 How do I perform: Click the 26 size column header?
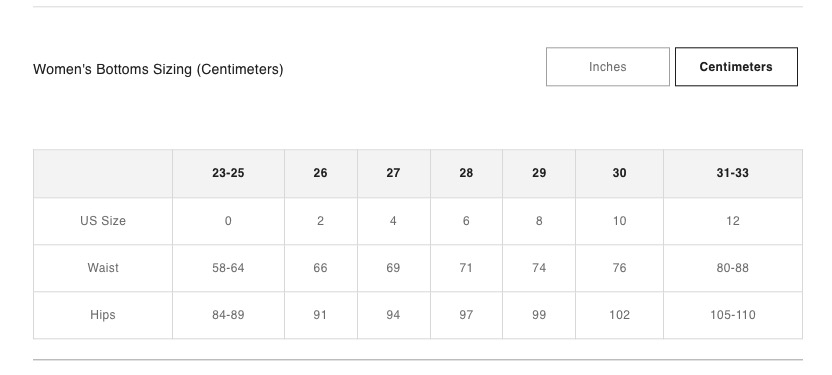pyautogui.click(x=320, y=173)
